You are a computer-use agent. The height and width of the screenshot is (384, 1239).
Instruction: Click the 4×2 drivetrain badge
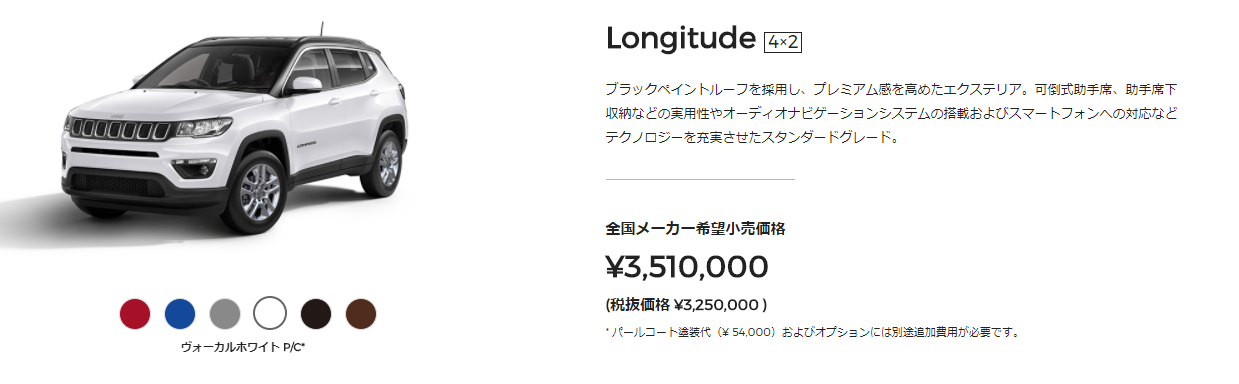(x=784, y=42)
